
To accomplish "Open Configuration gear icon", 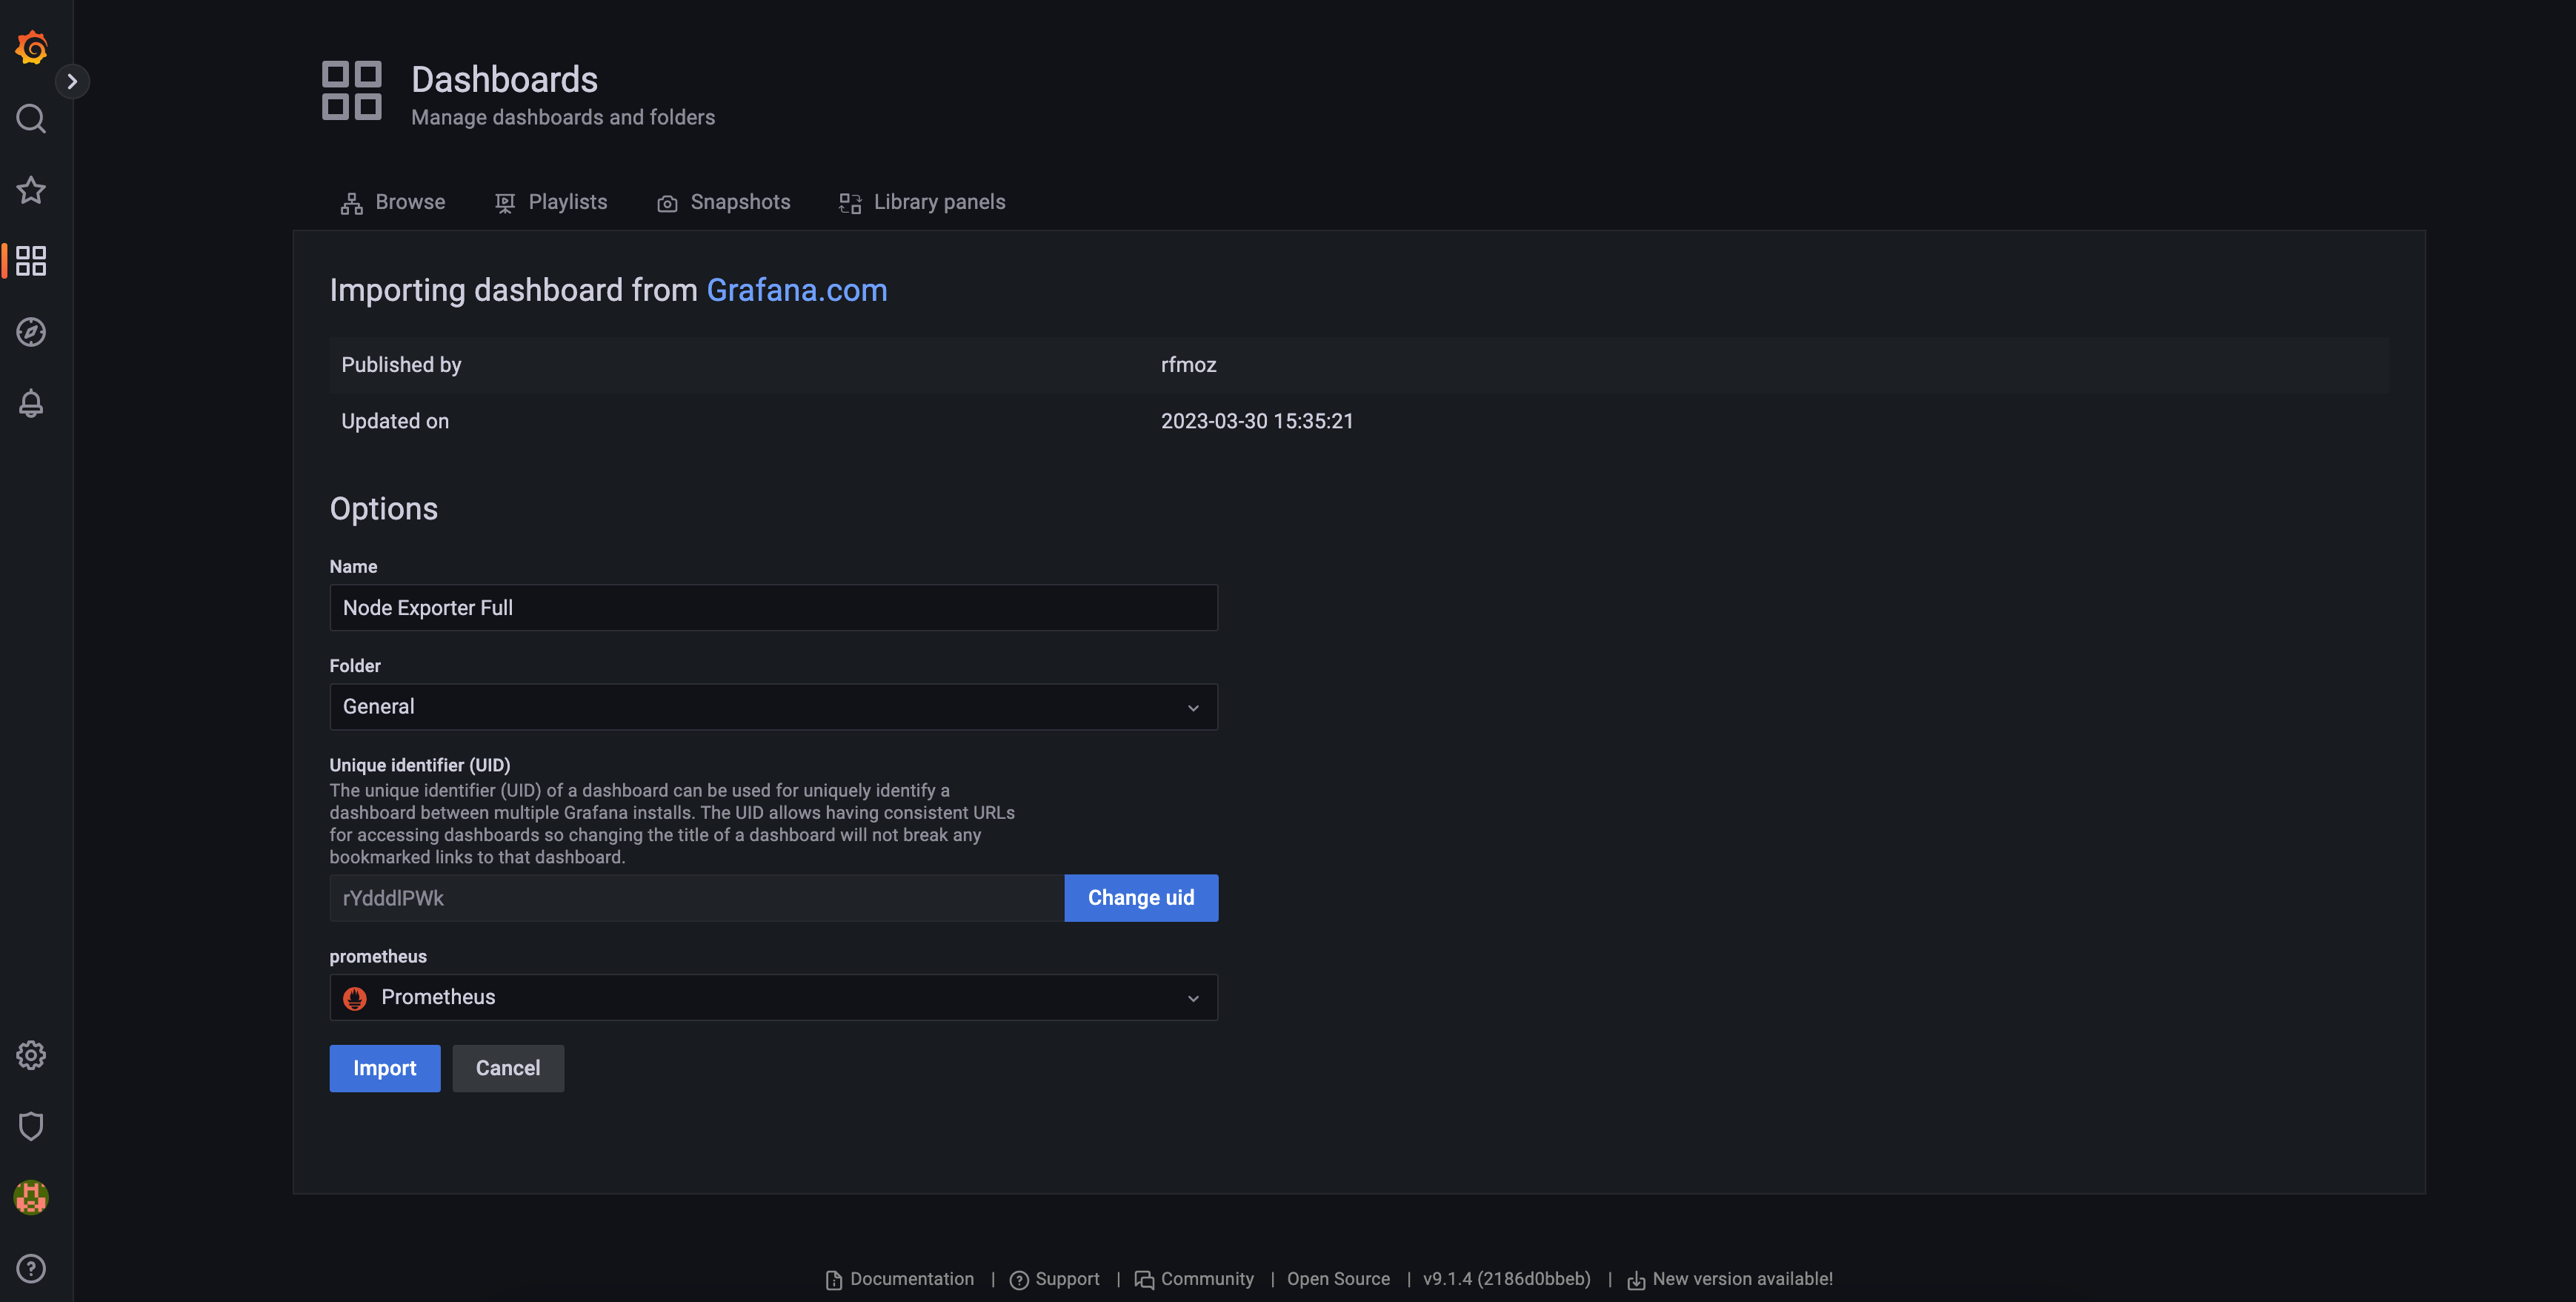I will pyautogui.click(x=31, y=1055).
